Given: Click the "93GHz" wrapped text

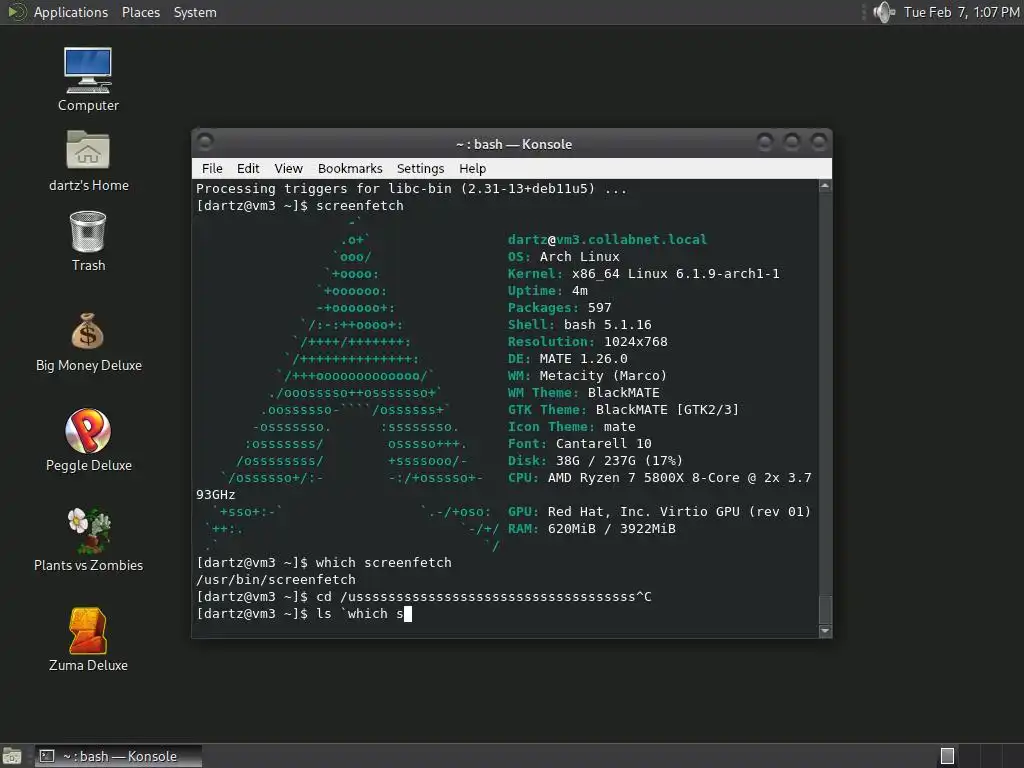Looking at the screenshot, I should coord(216,494).
